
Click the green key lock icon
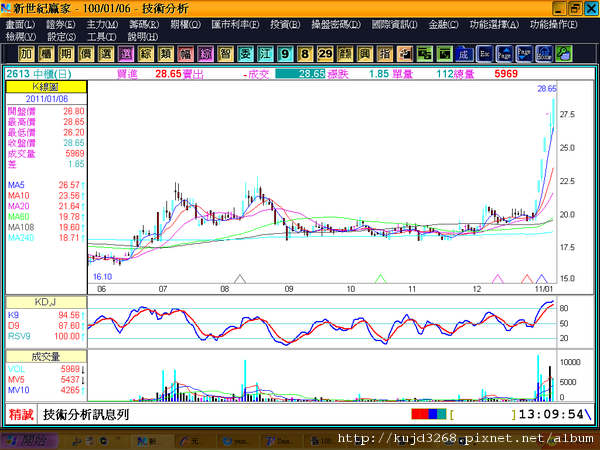point(564,54)
